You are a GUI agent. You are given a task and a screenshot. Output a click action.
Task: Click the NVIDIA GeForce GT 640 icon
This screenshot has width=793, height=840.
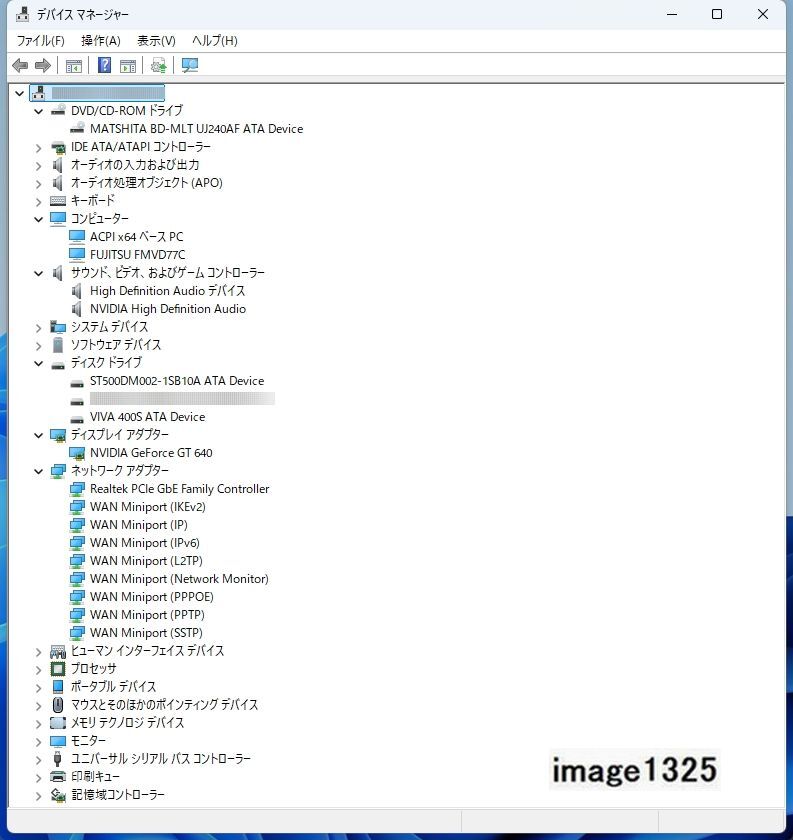[77, 453]
